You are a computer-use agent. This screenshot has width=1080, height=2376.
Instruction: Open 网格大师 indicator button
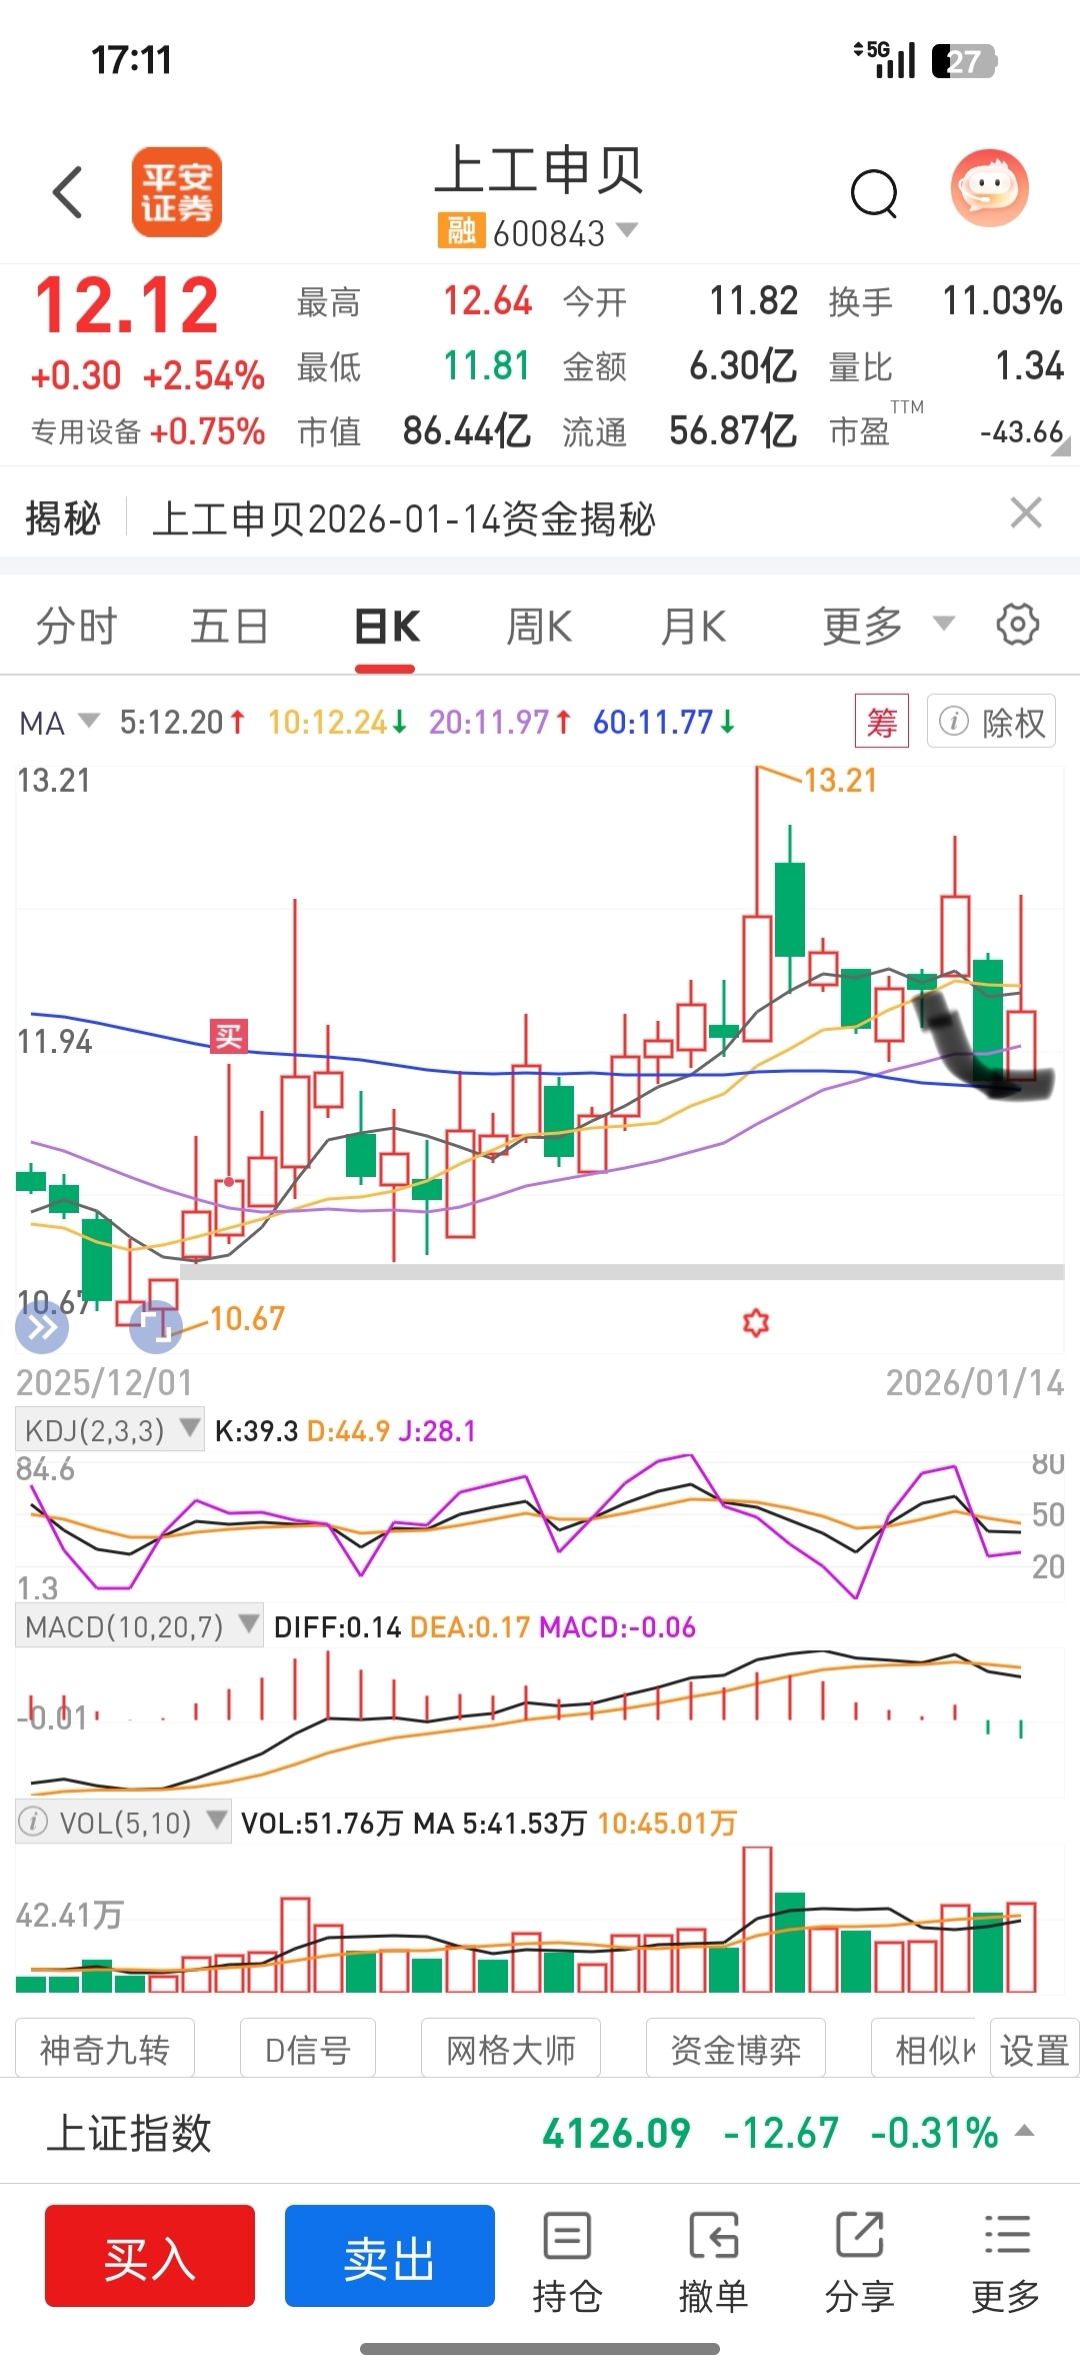[x=511, y=2050]
